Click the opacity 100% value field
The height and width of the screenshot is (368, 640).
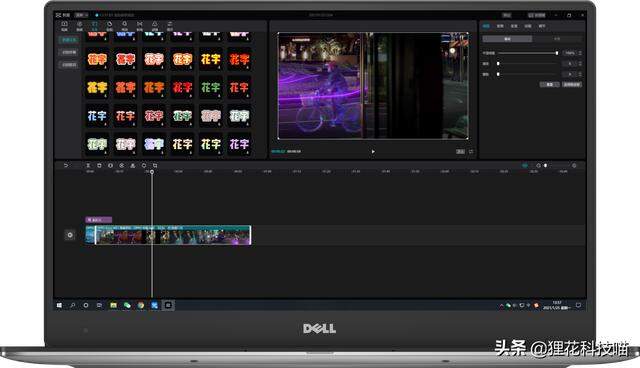(570, 53)
